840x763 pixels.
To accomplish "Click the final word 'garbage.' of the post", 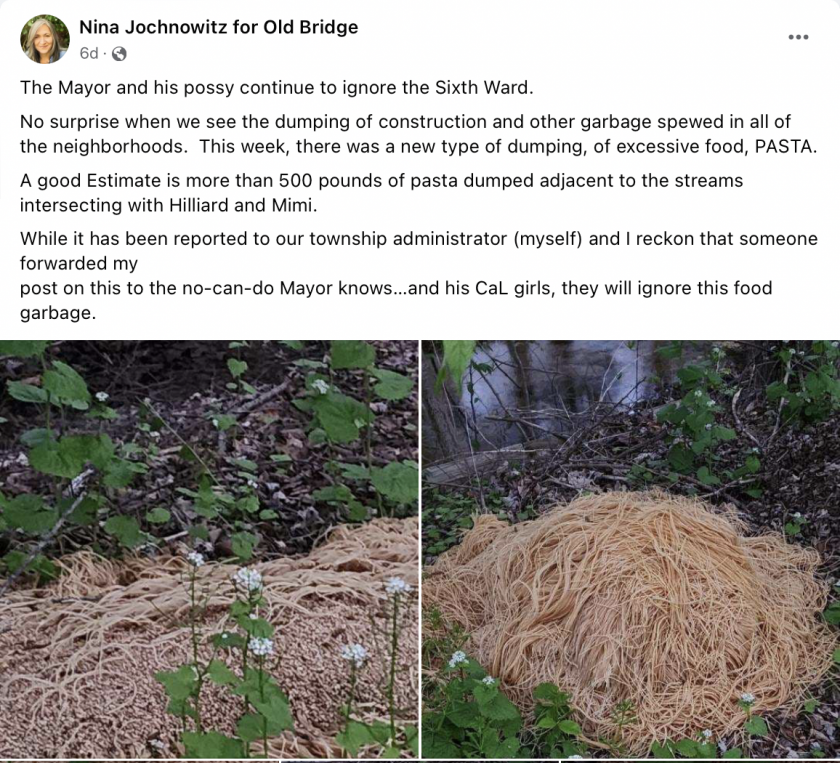I will pos(58,313).
